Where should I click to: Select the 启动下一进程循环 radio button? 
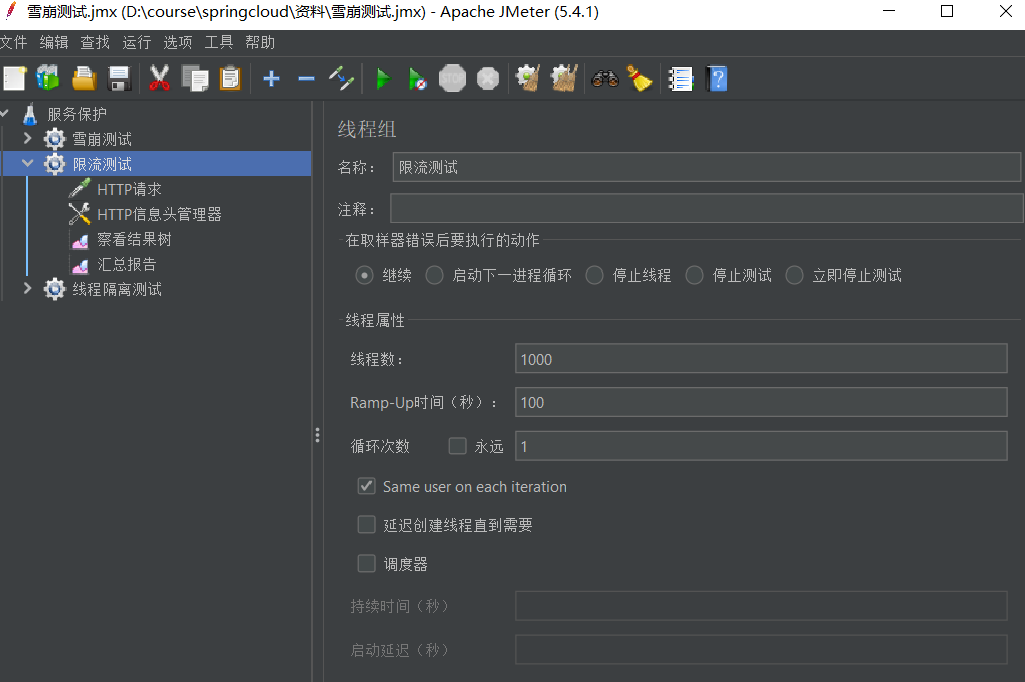pyautogui.click(x=434, y=275)
